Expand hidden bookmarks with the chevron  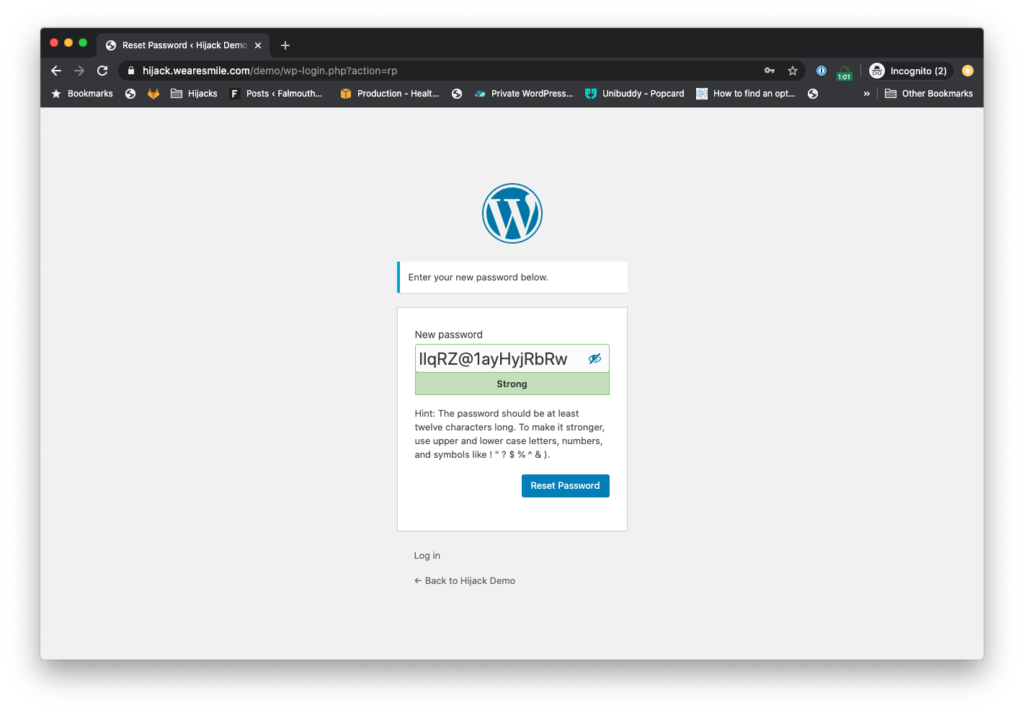[867, 93]
